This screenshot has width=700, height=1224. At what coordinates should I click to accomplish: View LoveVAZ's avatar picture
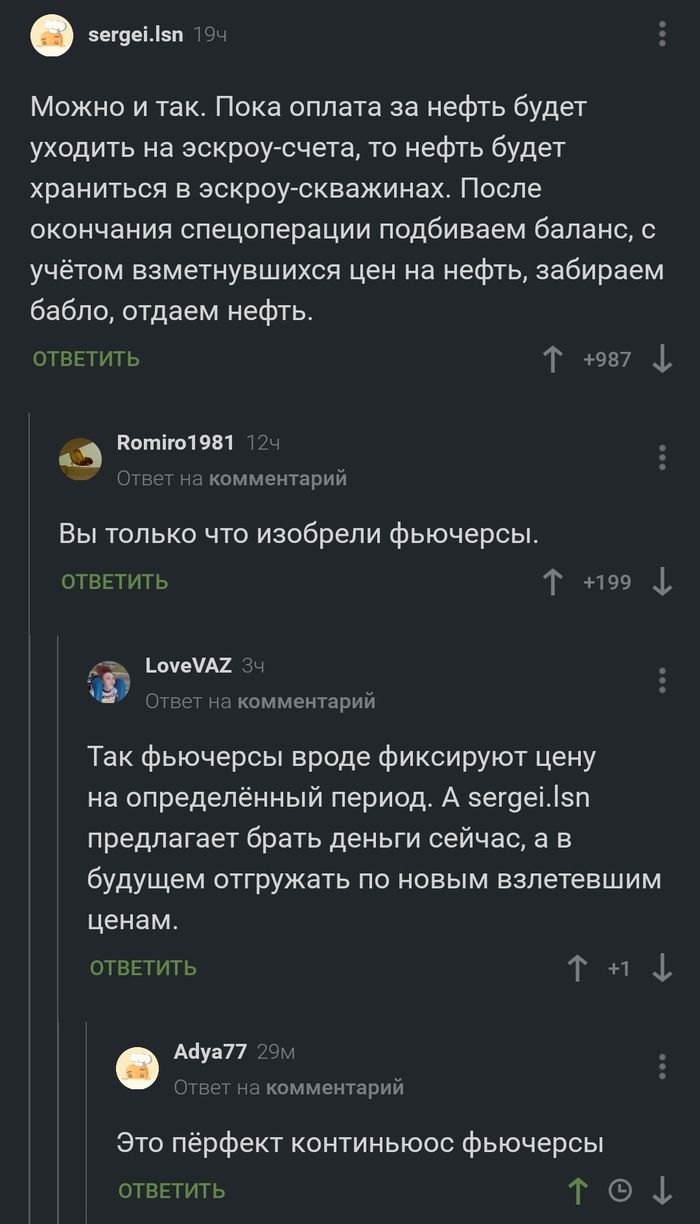coord(109,682)
